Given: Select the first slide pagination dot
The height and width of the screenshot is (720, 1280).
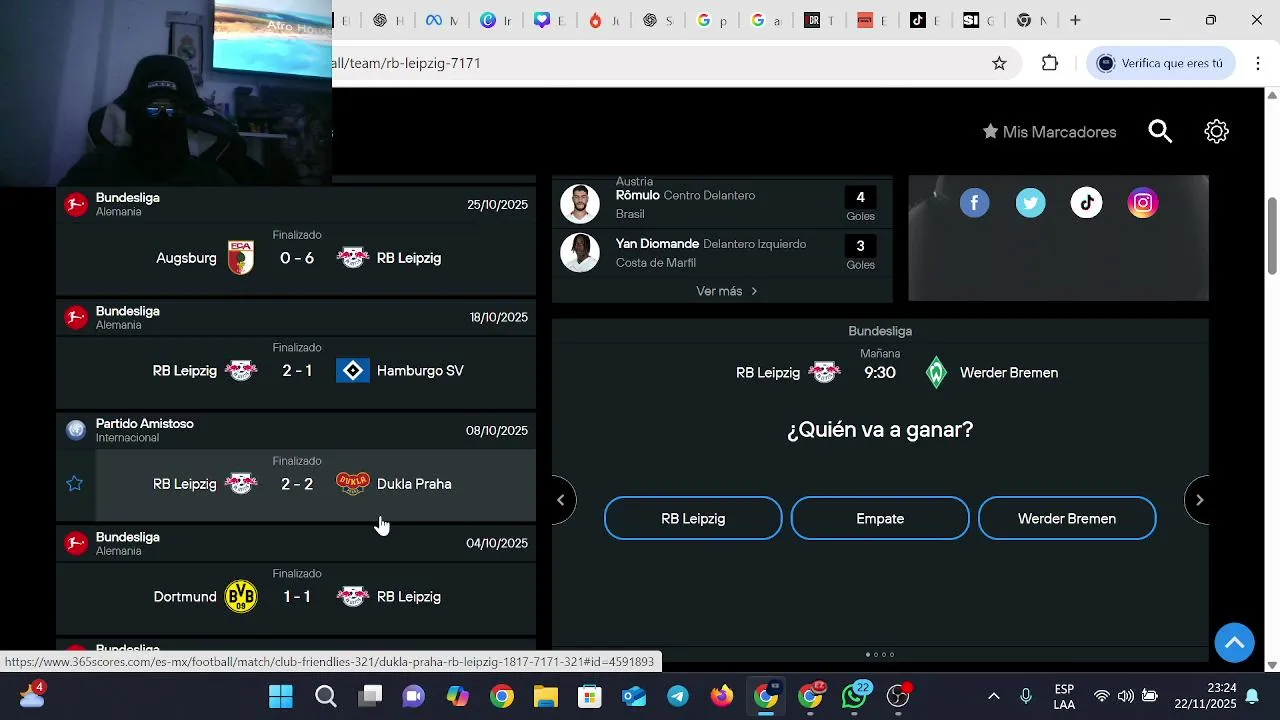Looking at the screenshot, I should pyautogui.click(x=867, y=655).
